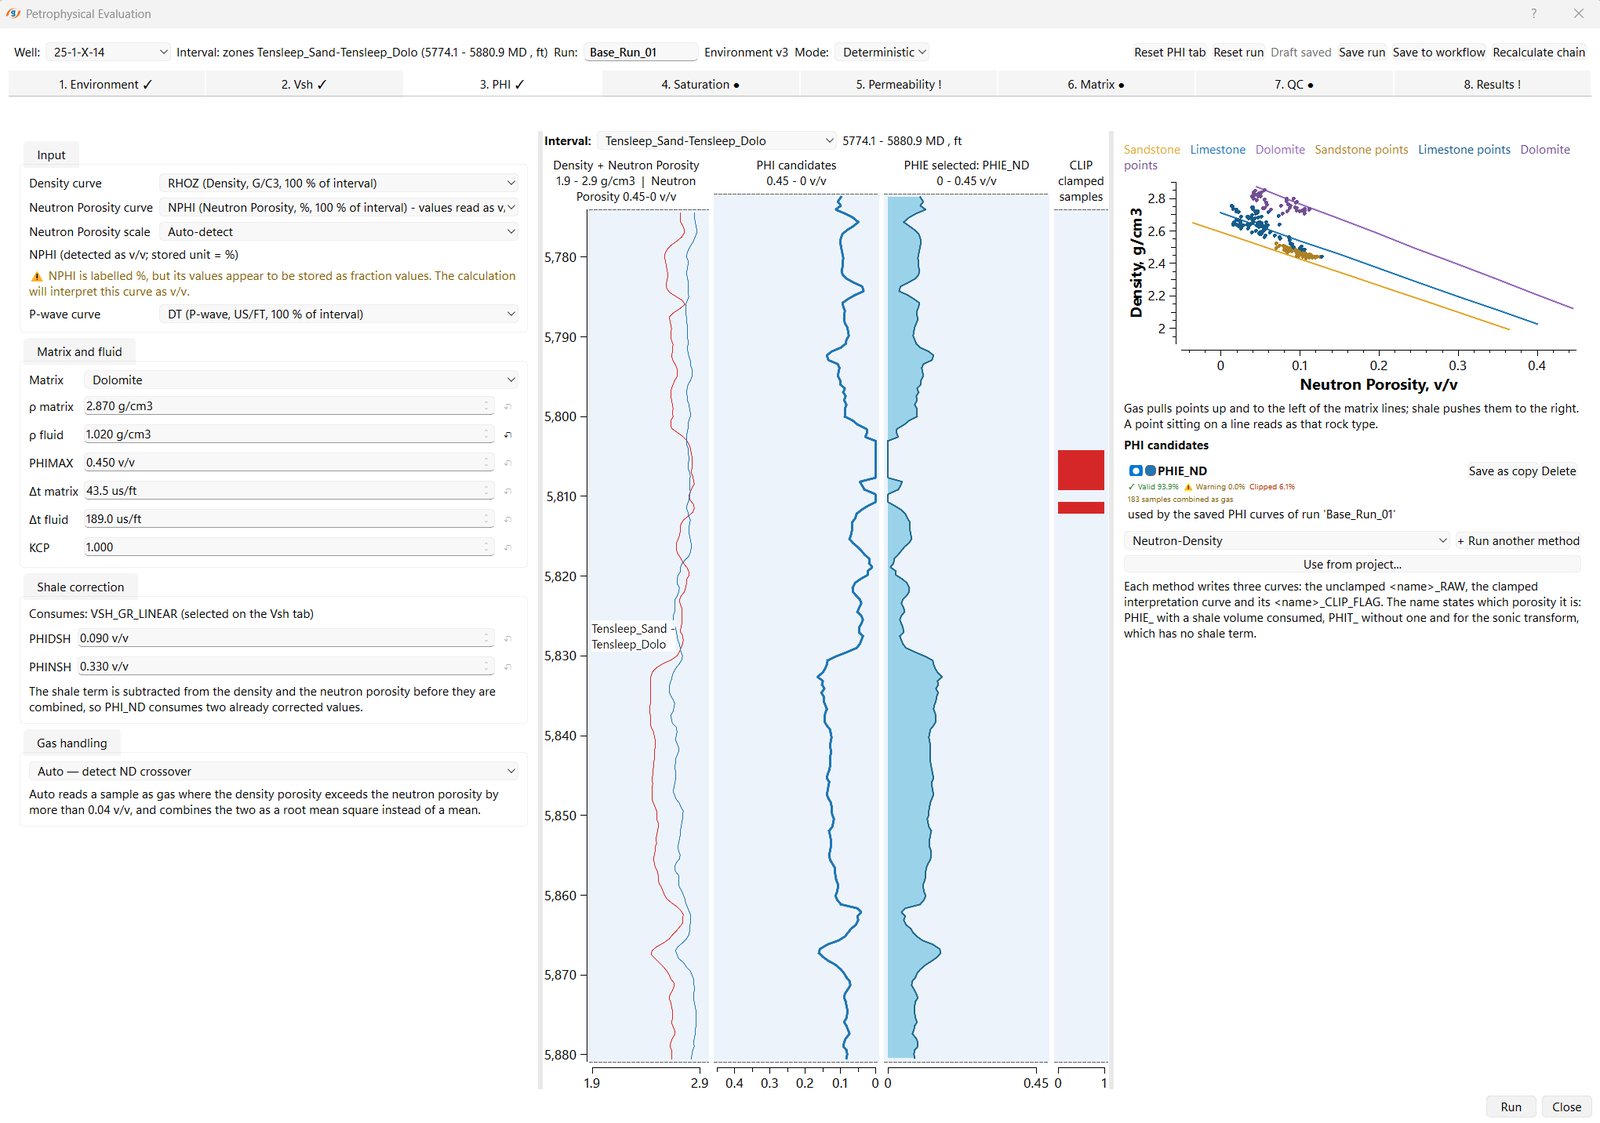
Task: Click the PHIMAX 0.450 v/v field
Action: click(288, 463)
